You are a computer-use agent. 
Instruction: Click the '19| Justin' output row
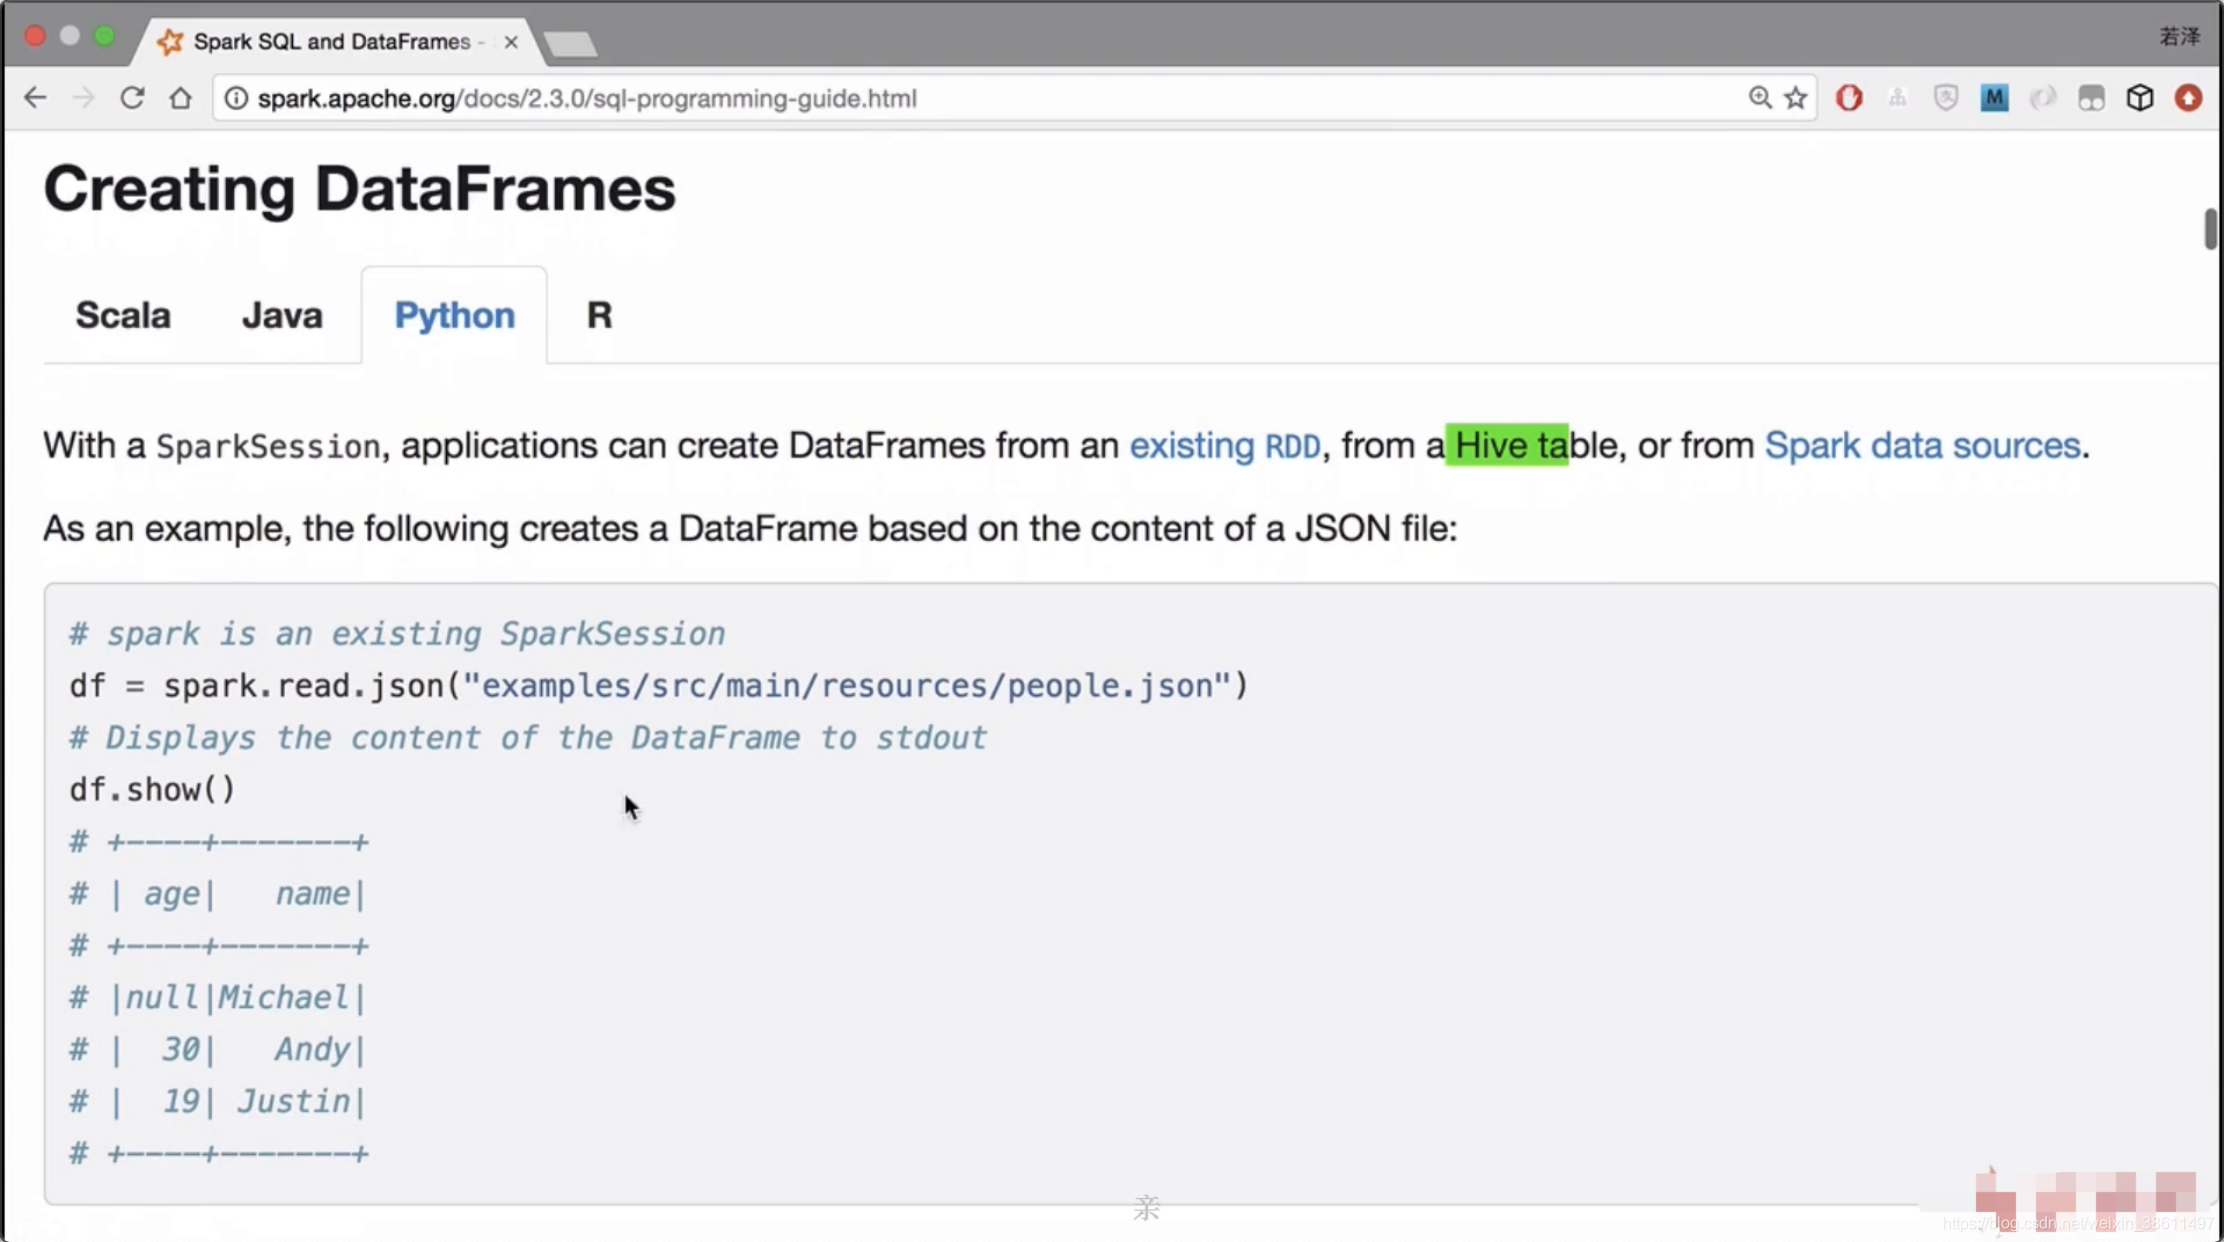point(218,1101)
